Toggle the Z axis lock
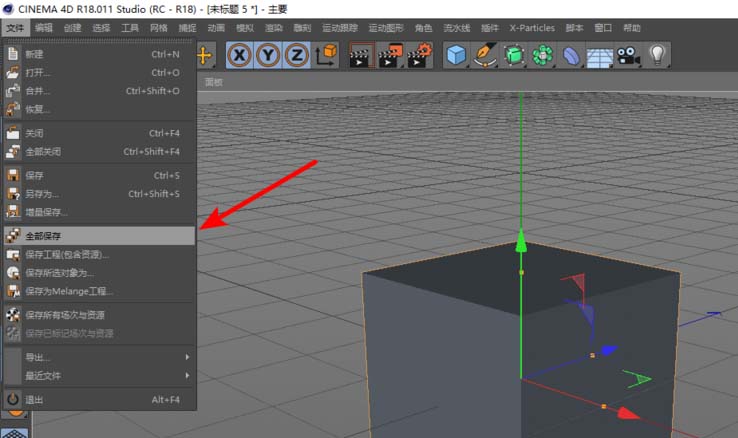Viewport: 738px width, 438px height. click(x=295, y=55)
